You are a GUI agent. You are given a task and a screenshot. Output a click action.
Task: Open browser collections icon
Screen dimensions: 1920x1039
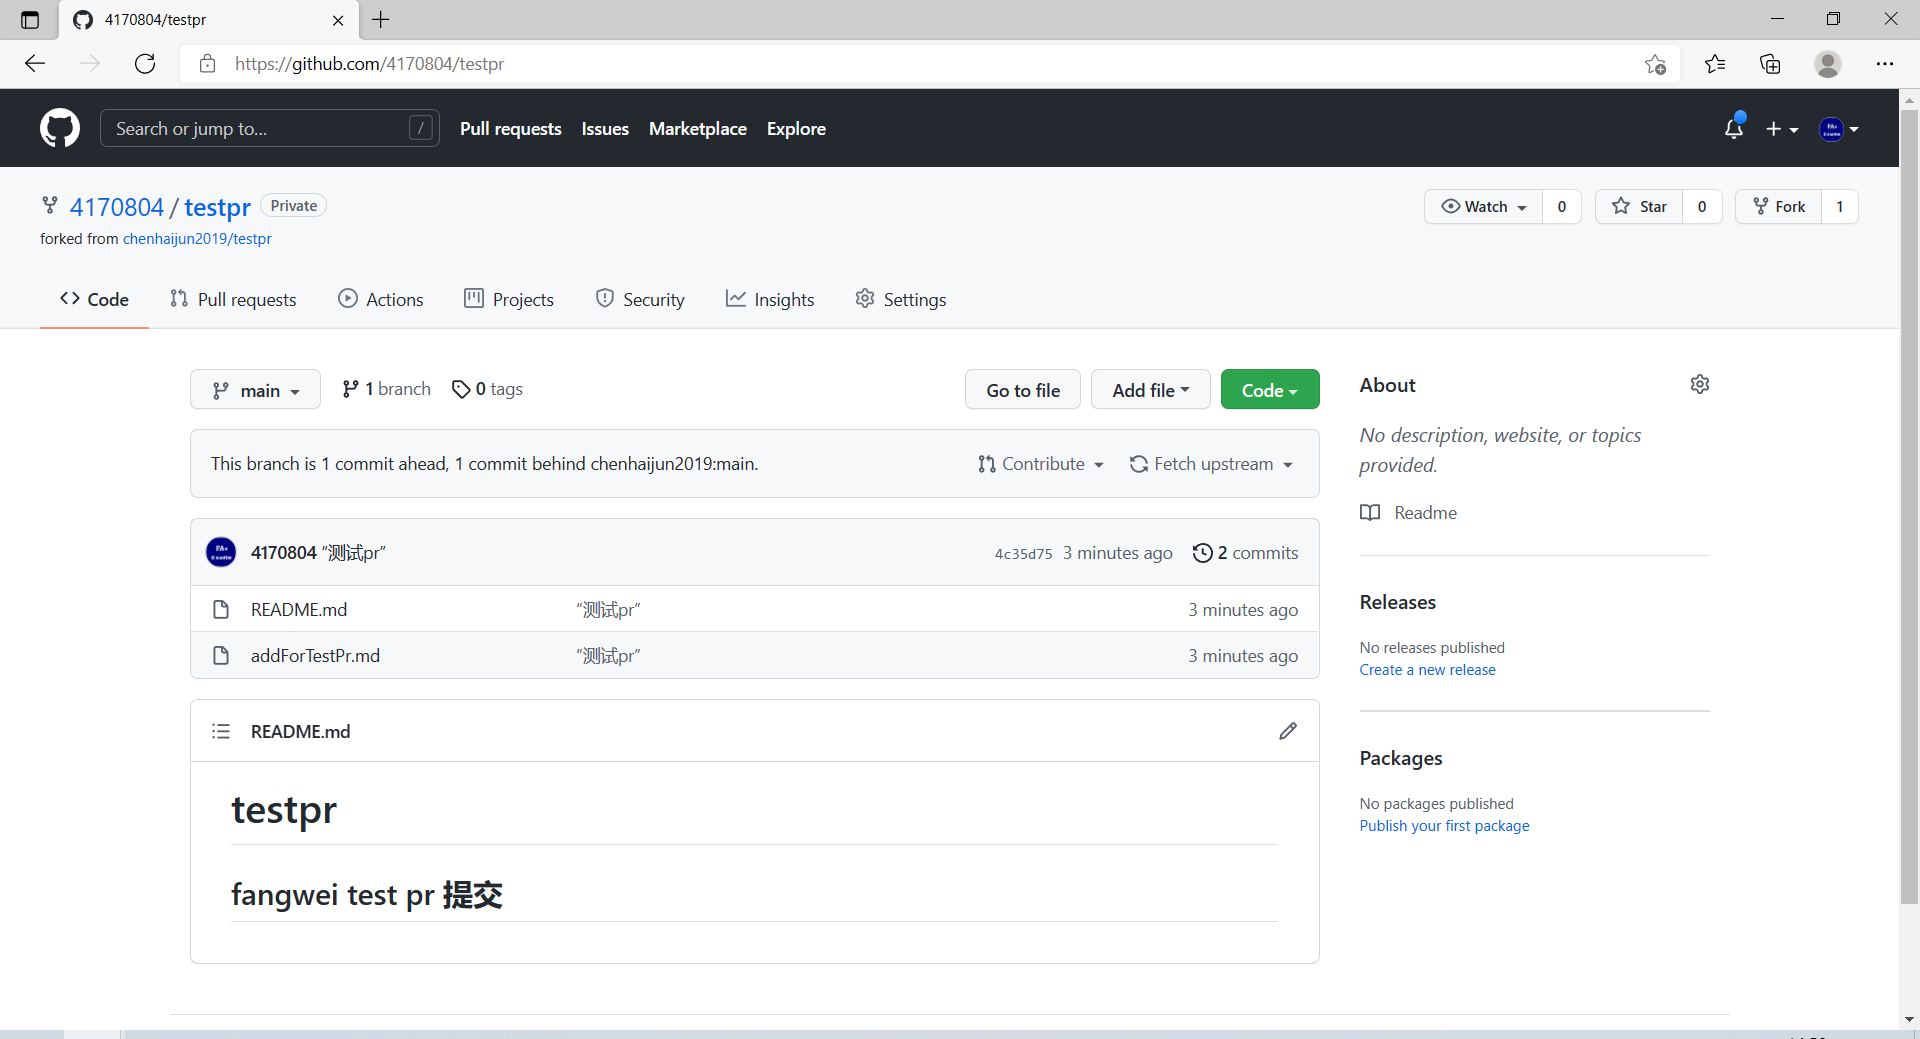pyautogui.click(x=1770, y=64)
